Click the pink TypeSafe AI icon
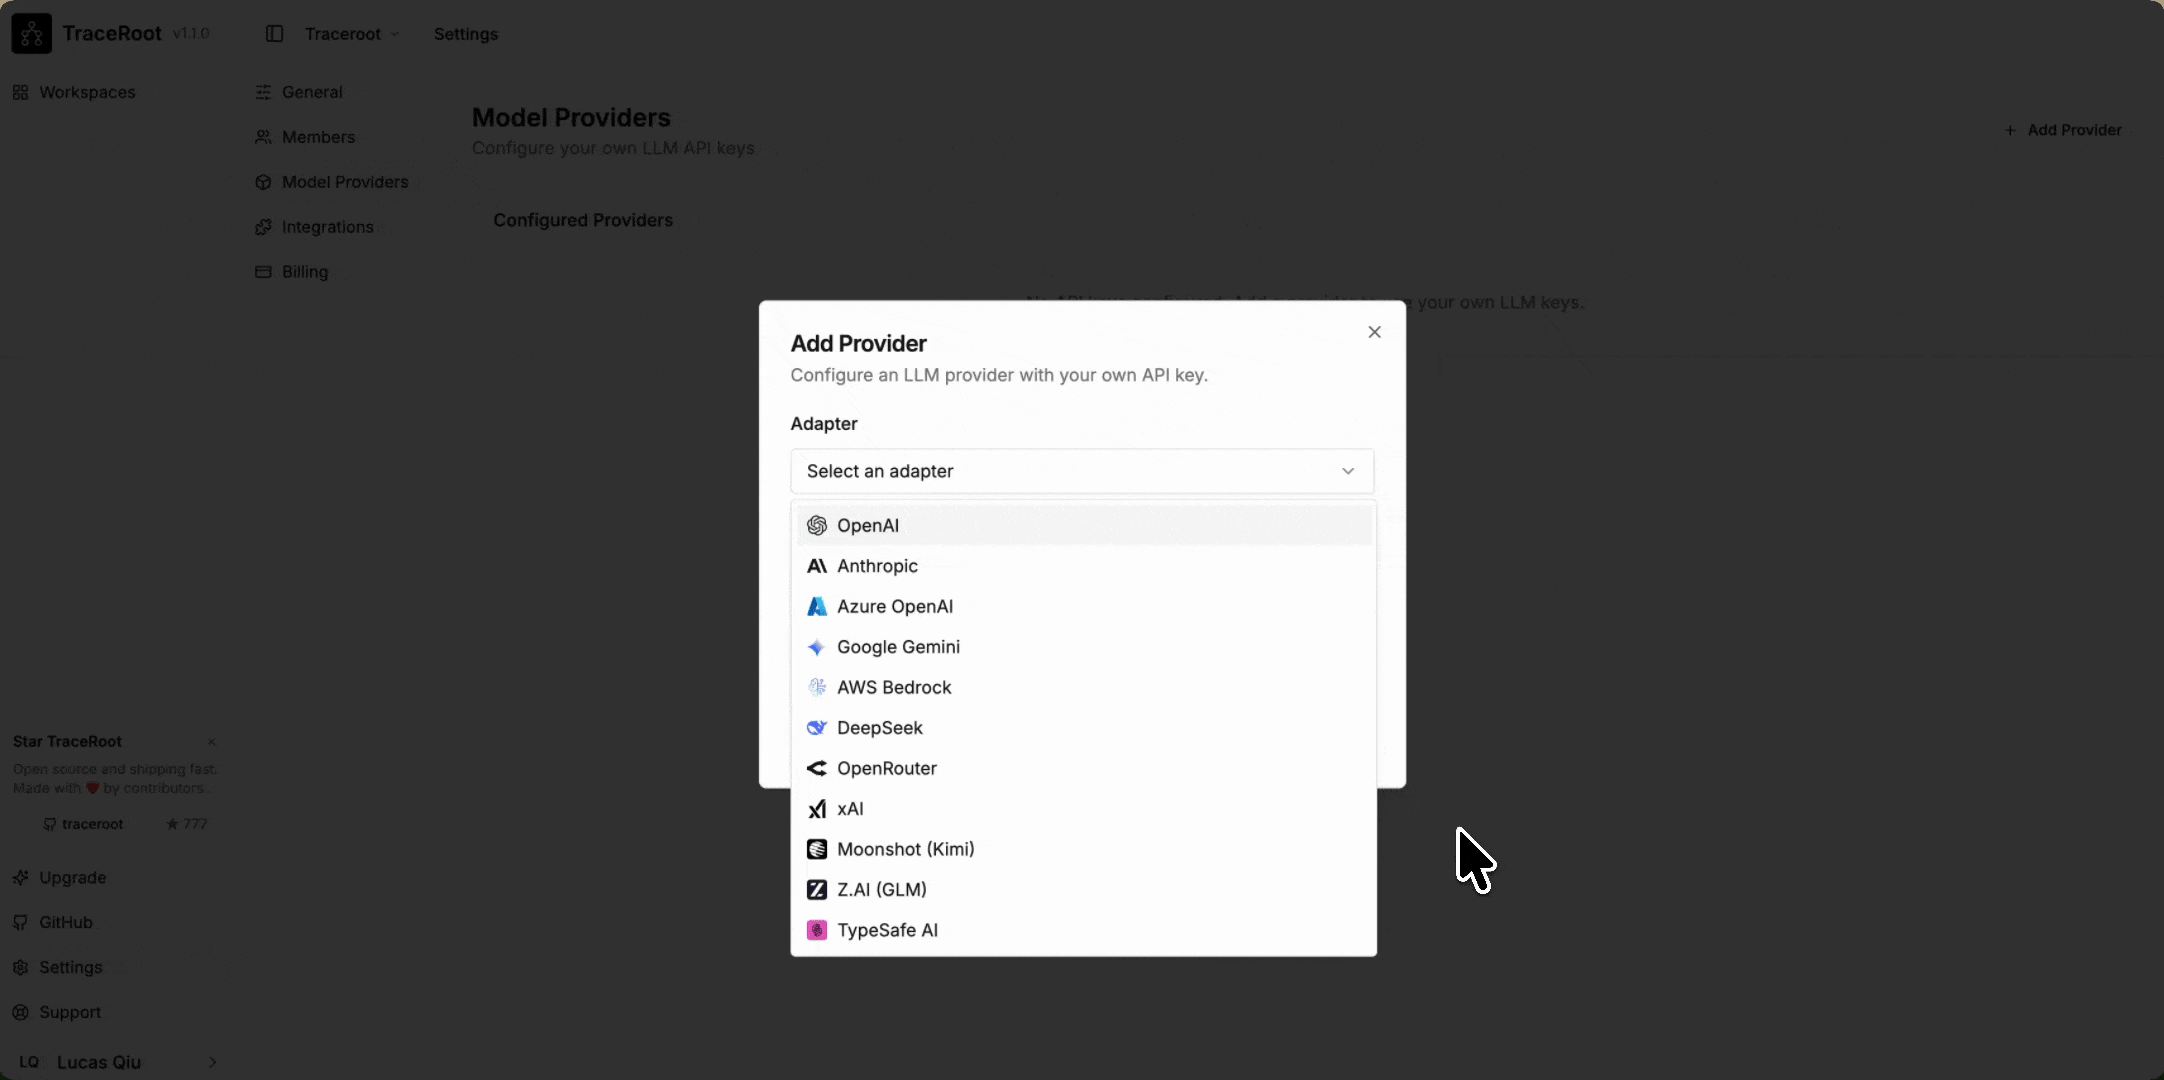Image resolution: width=2164 pixels, height=1080 pixels. tap(817, 930)
